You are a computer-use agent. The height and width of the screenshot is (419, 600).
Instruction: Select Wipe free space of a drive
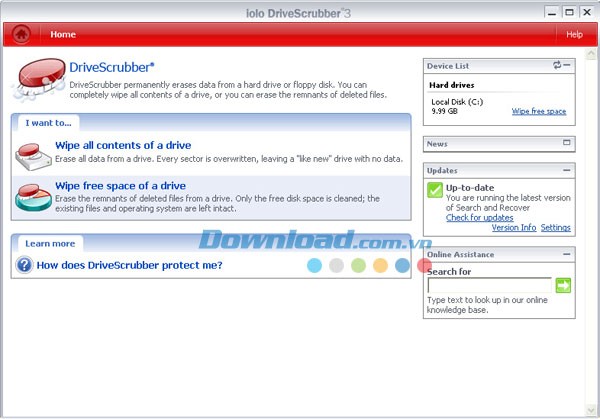click(x=121, y=186)
